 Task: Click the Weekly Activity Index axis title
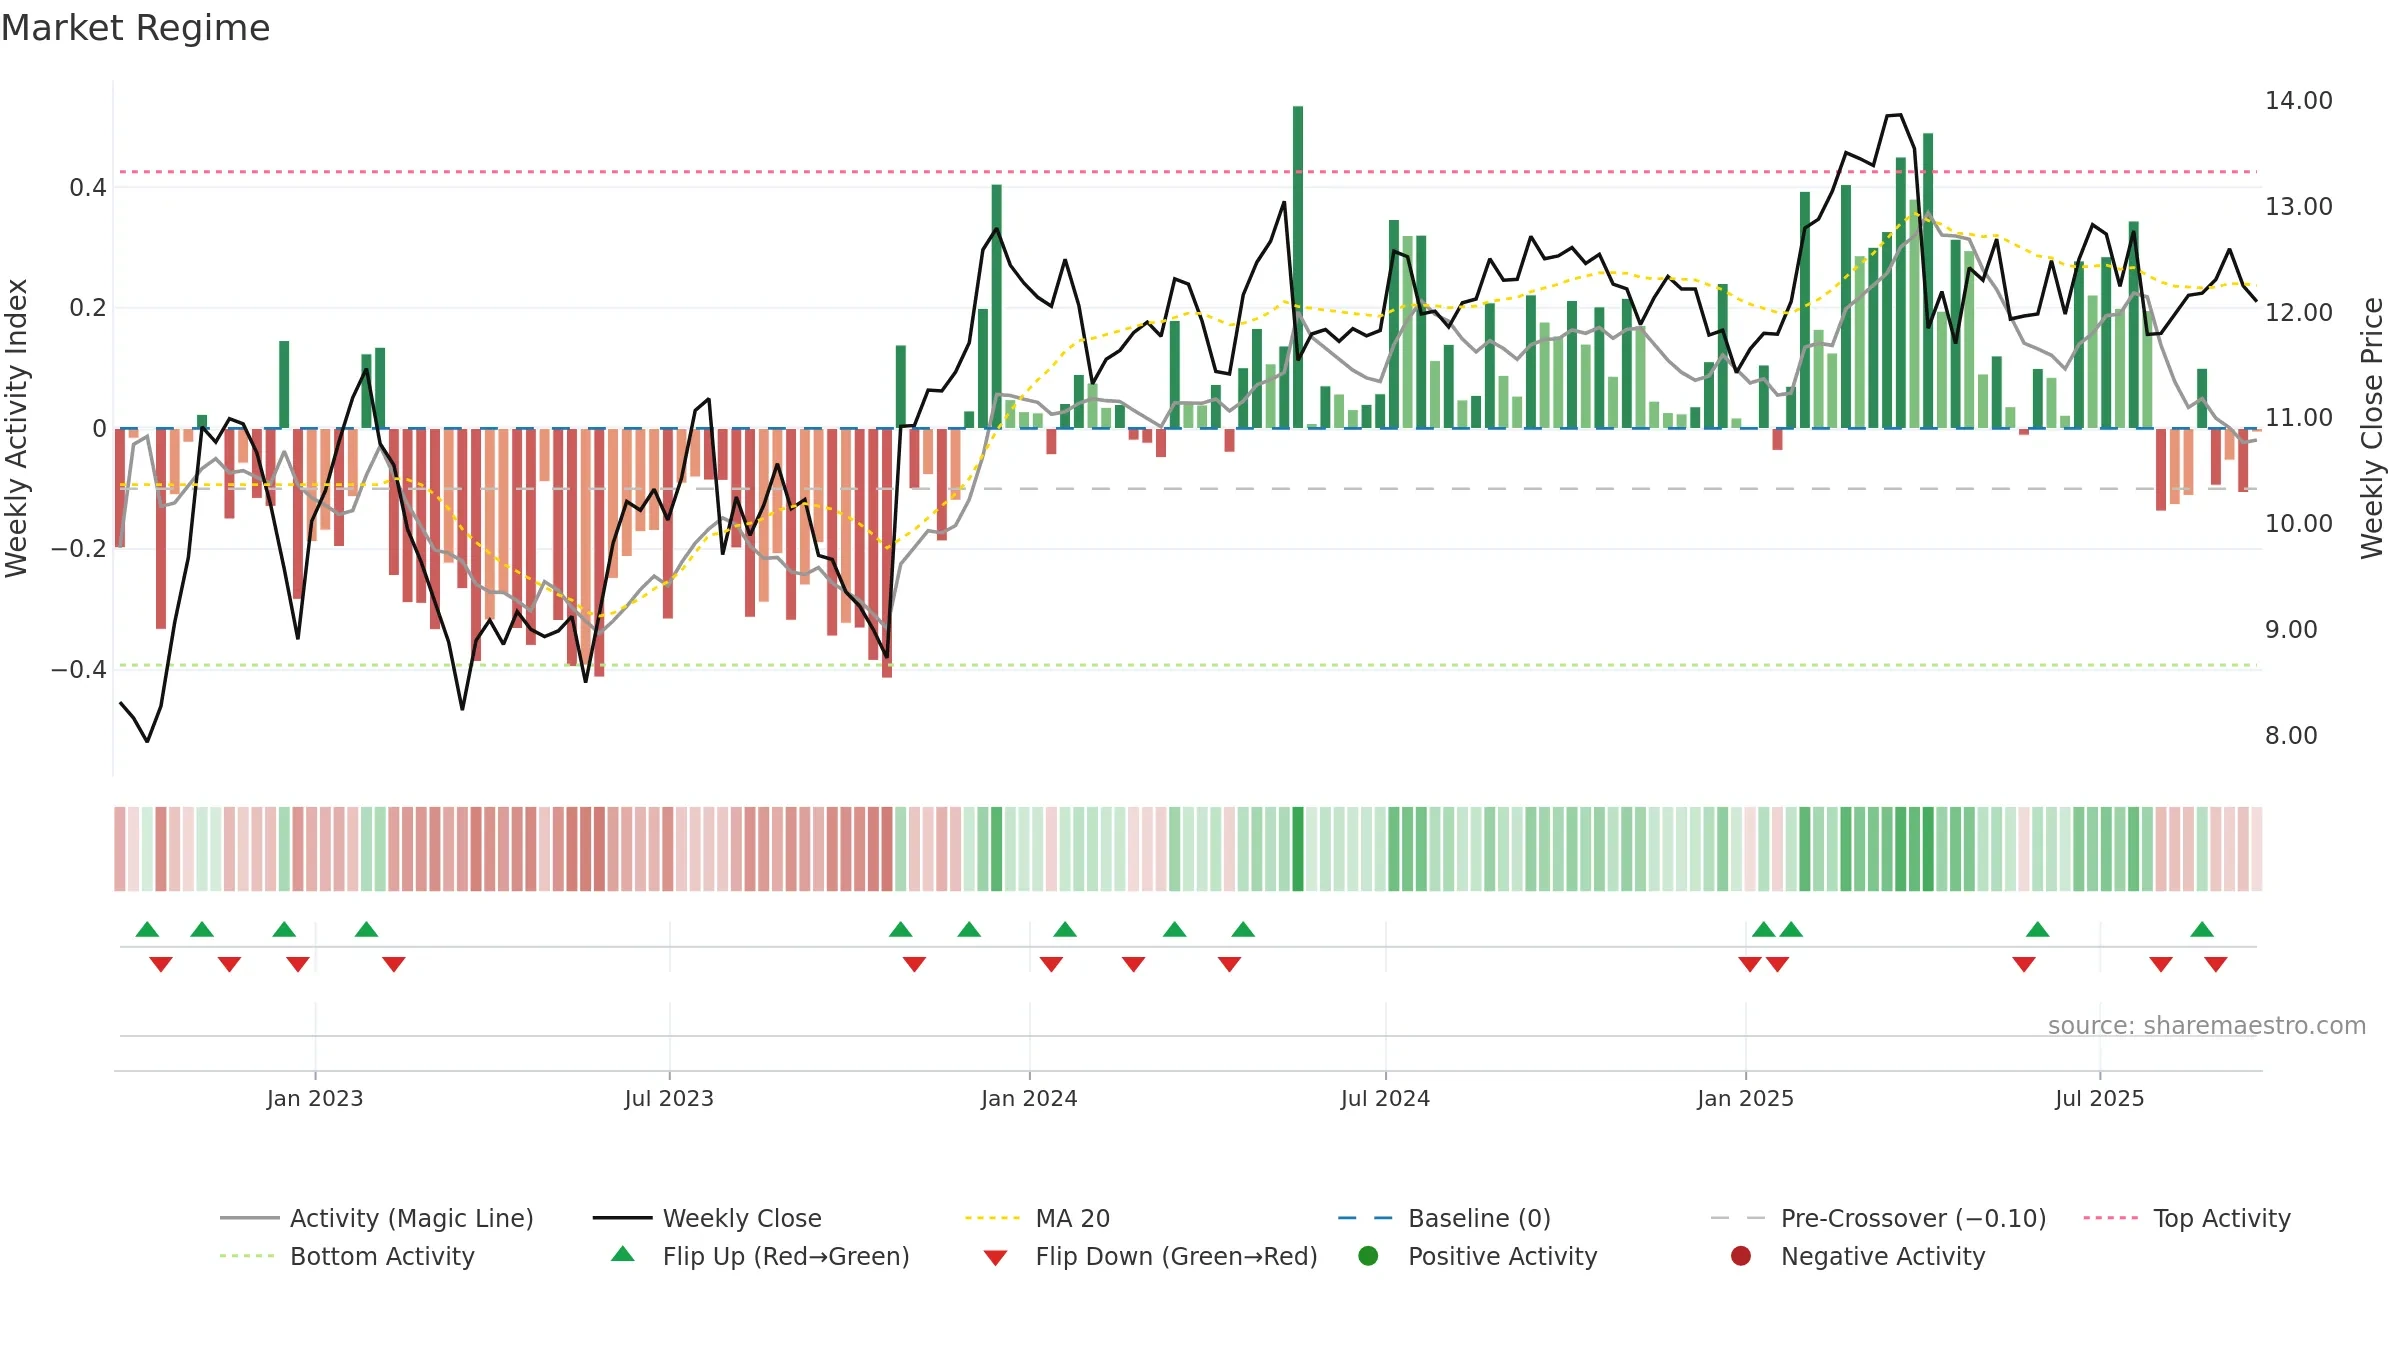click(17, 428)
